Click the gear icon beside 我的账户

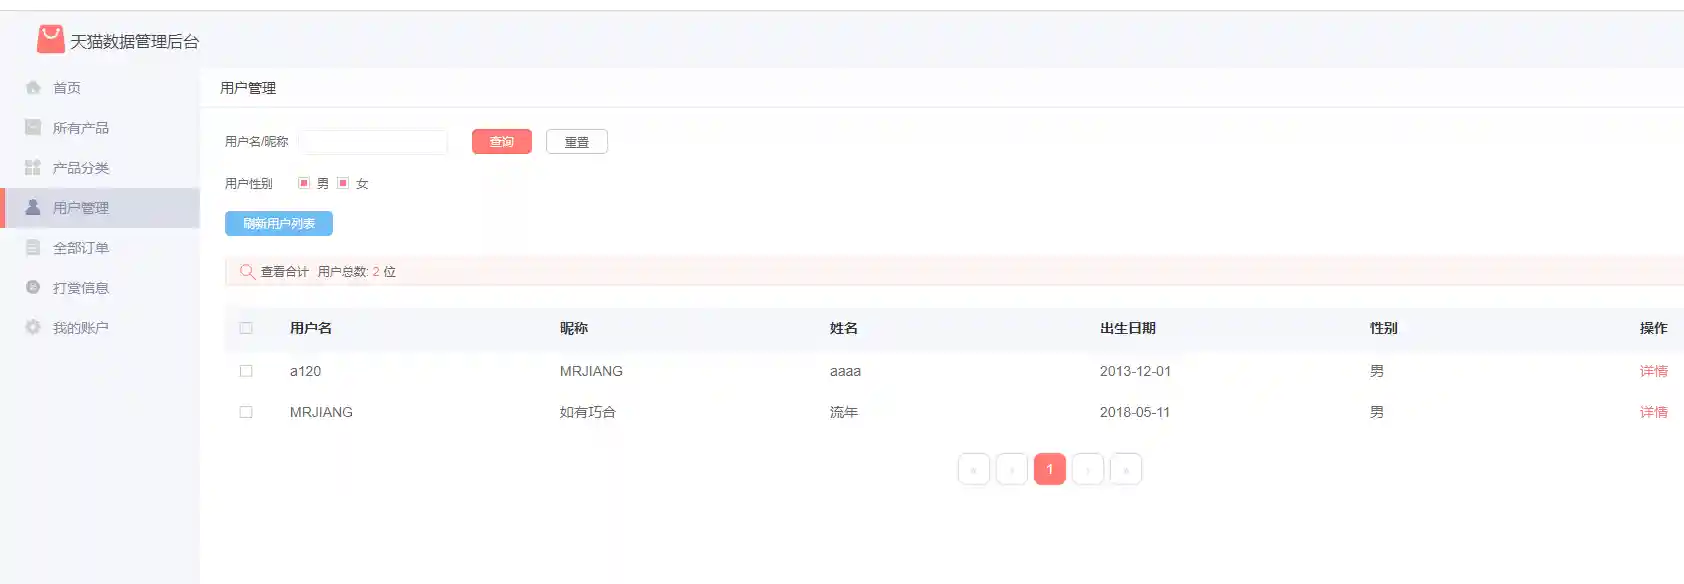point(33,327)
